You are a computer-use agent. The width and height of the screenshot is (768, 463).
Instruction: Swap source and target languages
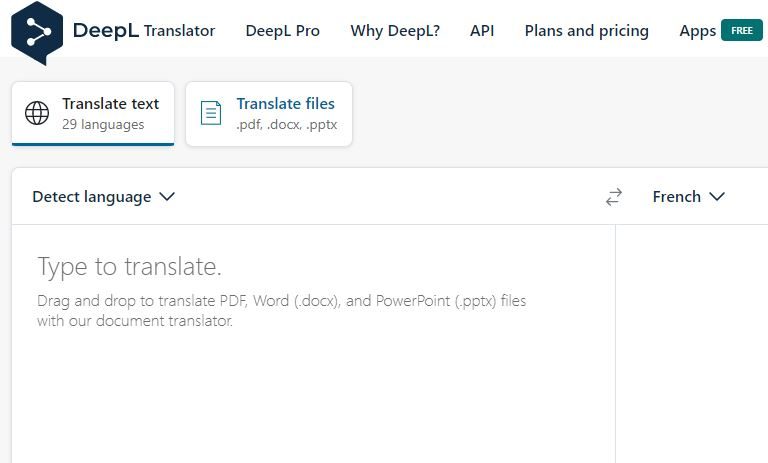tap(614, 197)
